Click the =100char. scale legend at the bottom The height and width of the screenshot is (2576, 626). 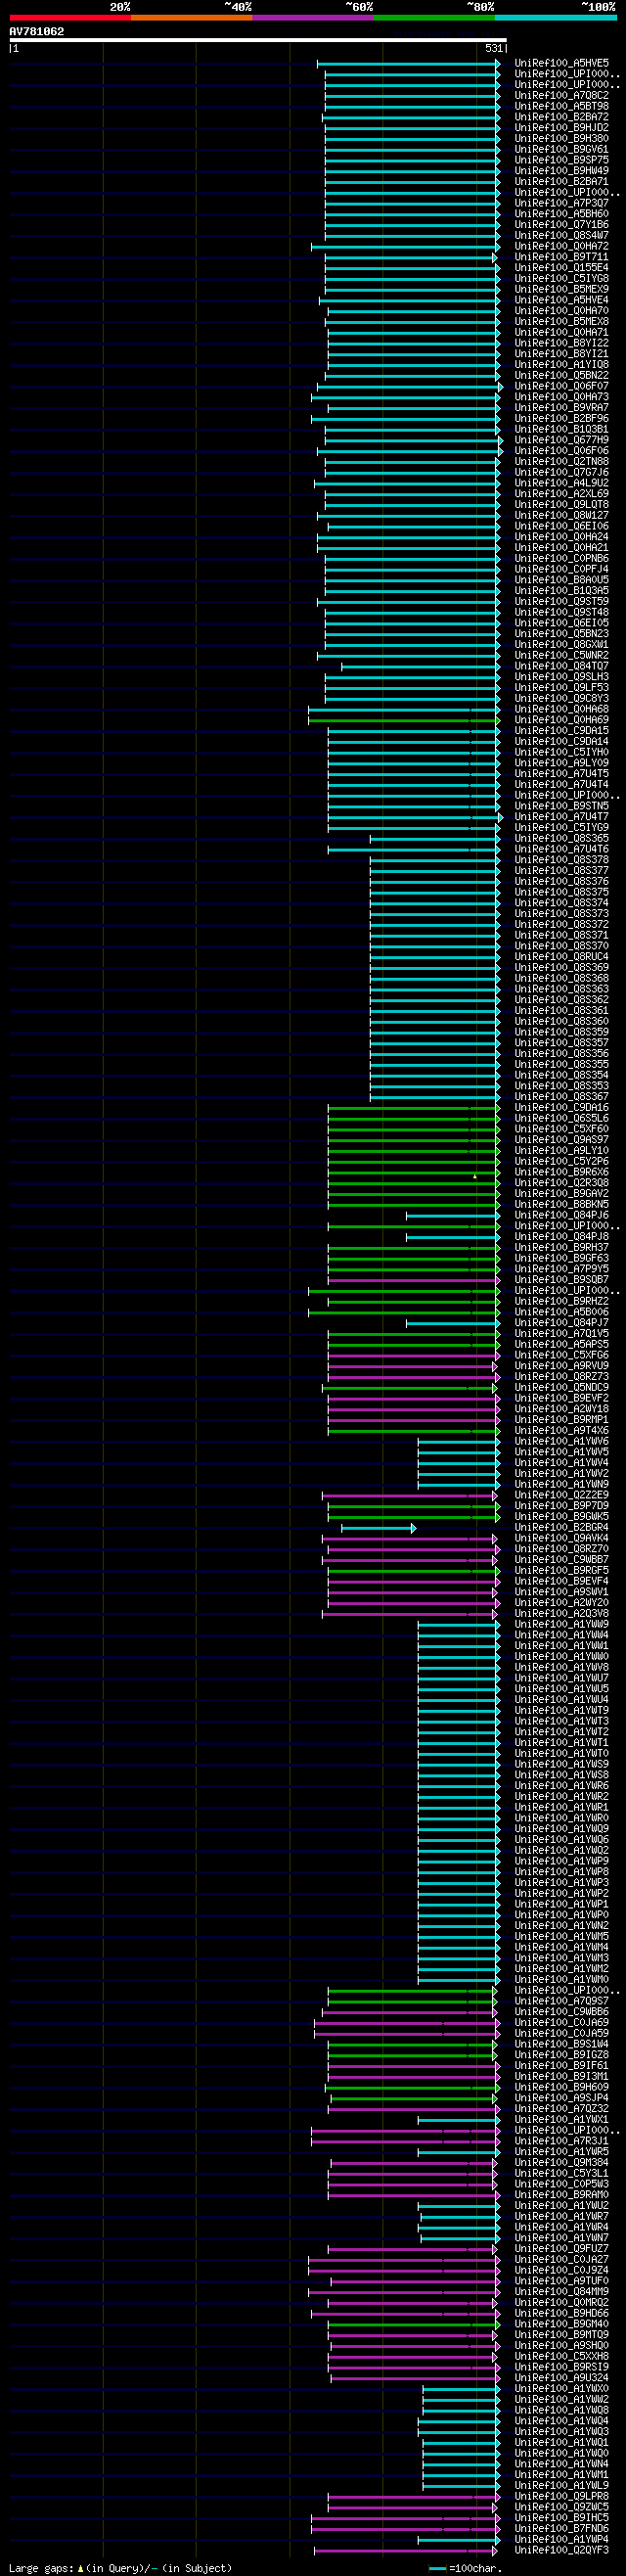[466, 2568]
